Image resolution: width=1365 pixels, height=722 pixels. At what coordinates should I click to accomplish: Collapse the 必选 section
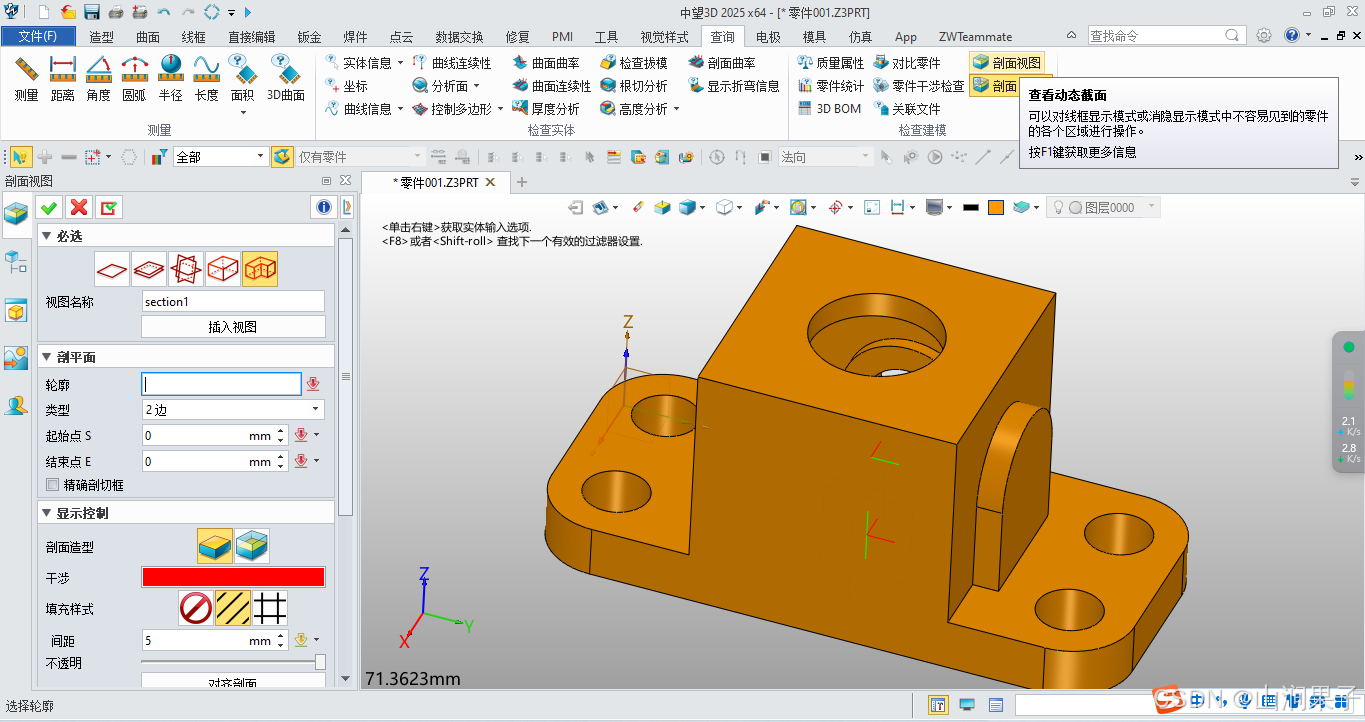tap(46, 236)
